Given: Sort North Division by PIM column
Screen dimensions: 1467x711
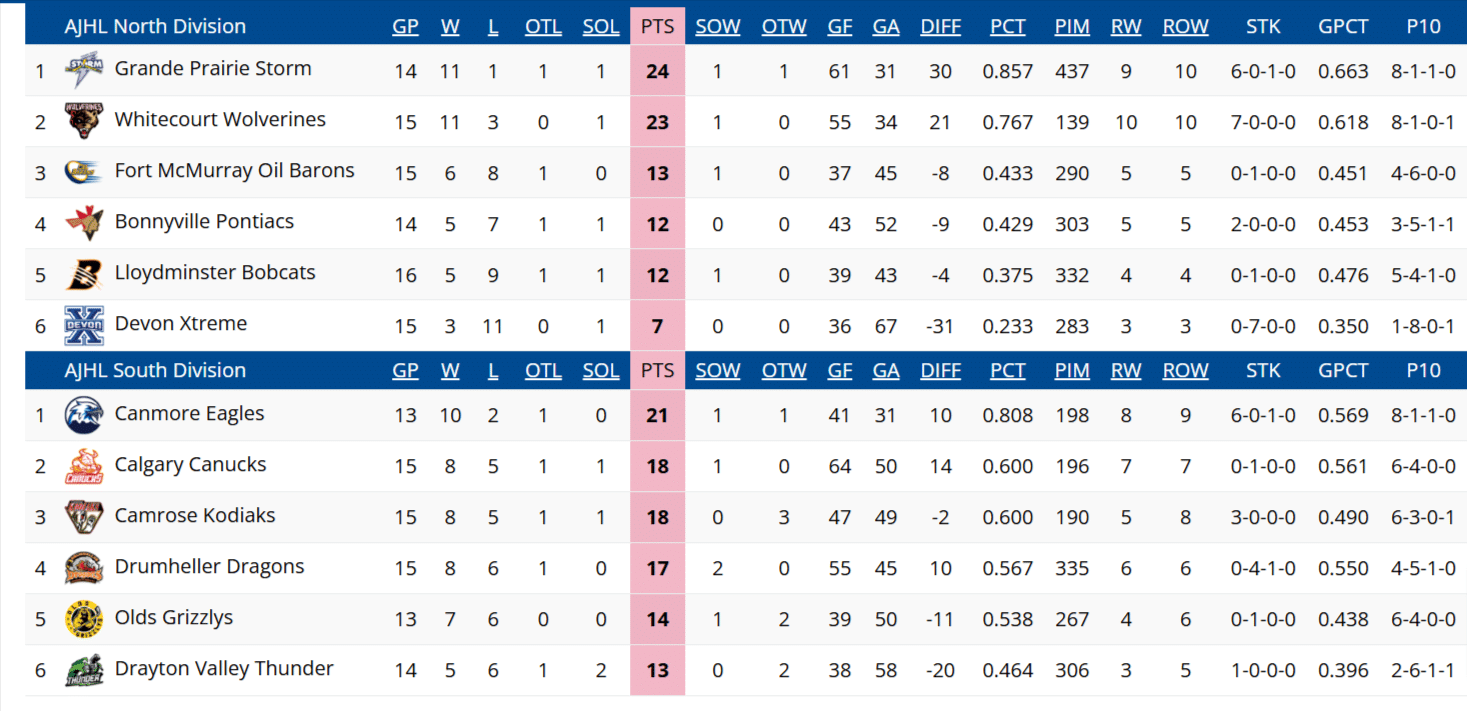Looking at the screenshot, I should pyautogui.click(x=1072, y=27).
